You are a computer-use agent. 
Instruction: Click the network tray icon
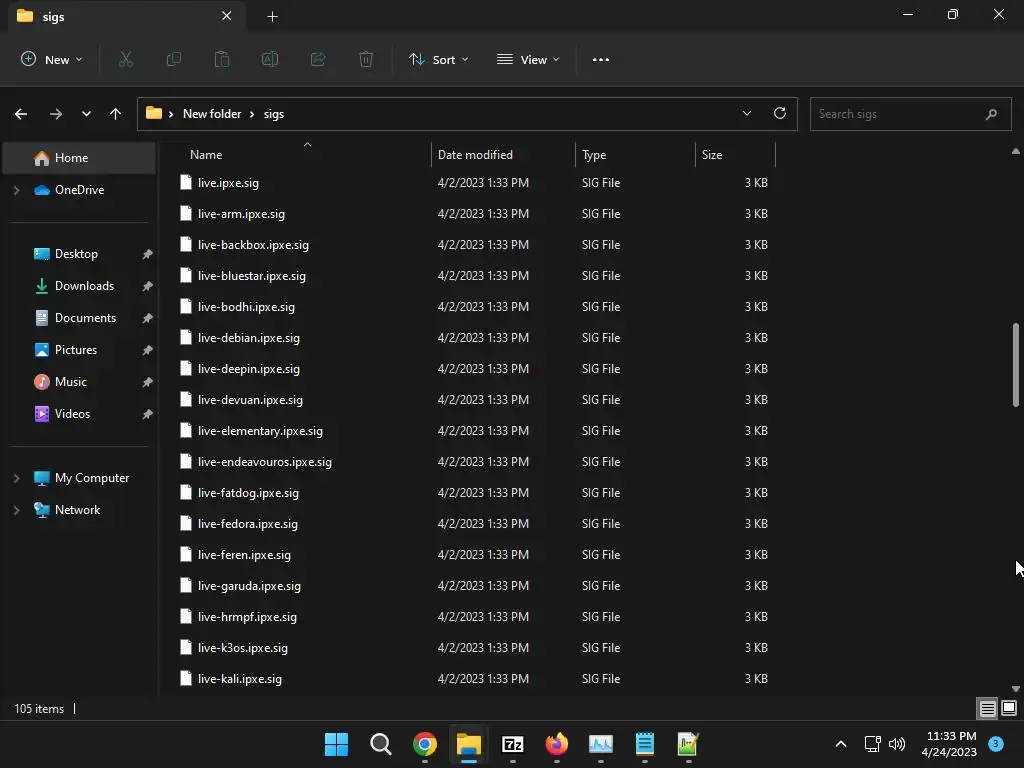872,744
